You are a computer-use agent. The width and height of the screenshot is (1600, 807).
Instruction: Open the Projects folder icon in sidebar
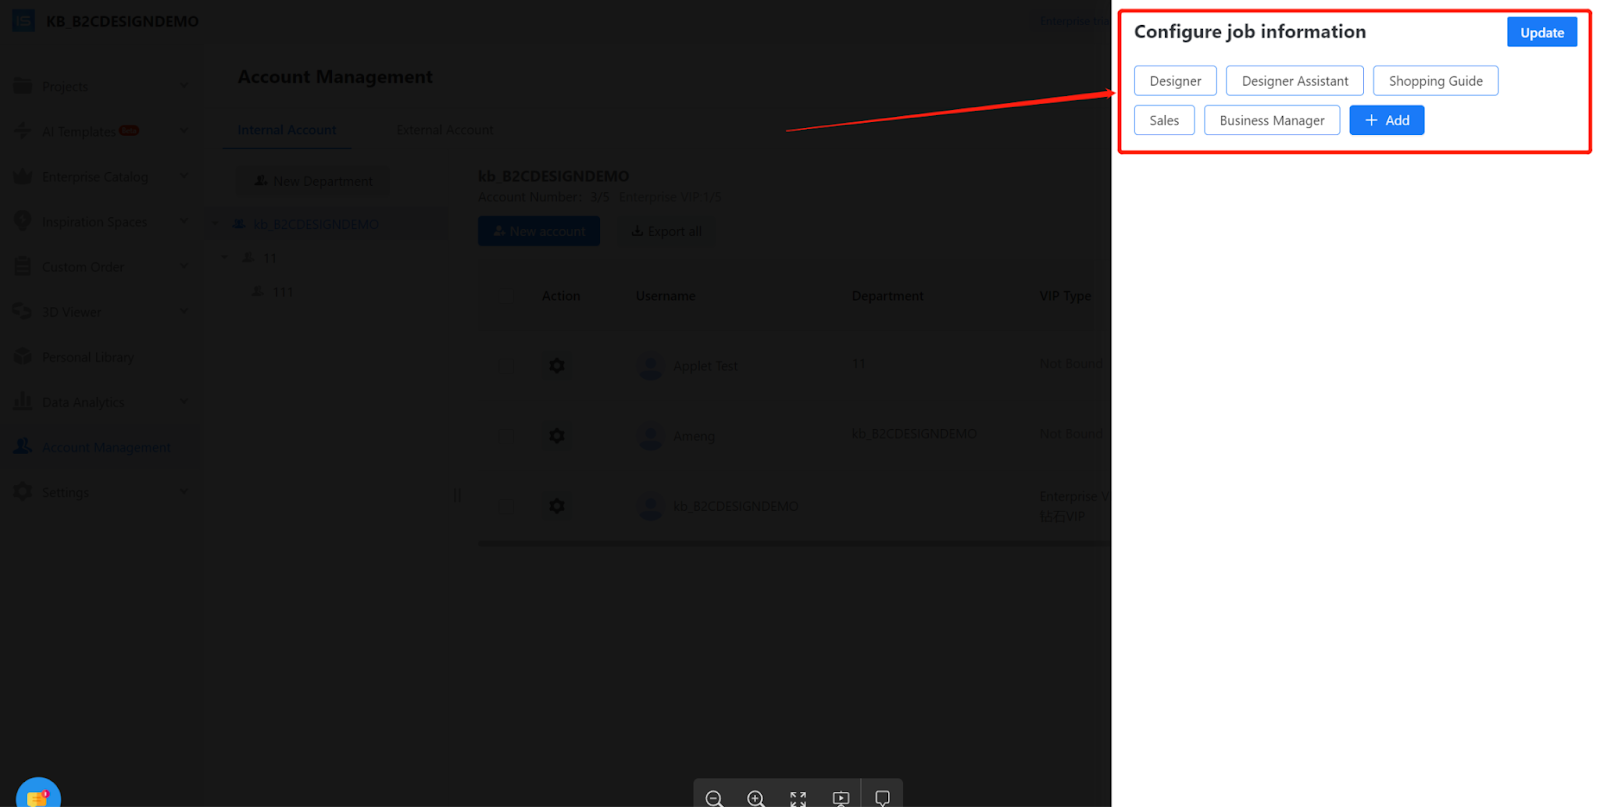[22, 86]
